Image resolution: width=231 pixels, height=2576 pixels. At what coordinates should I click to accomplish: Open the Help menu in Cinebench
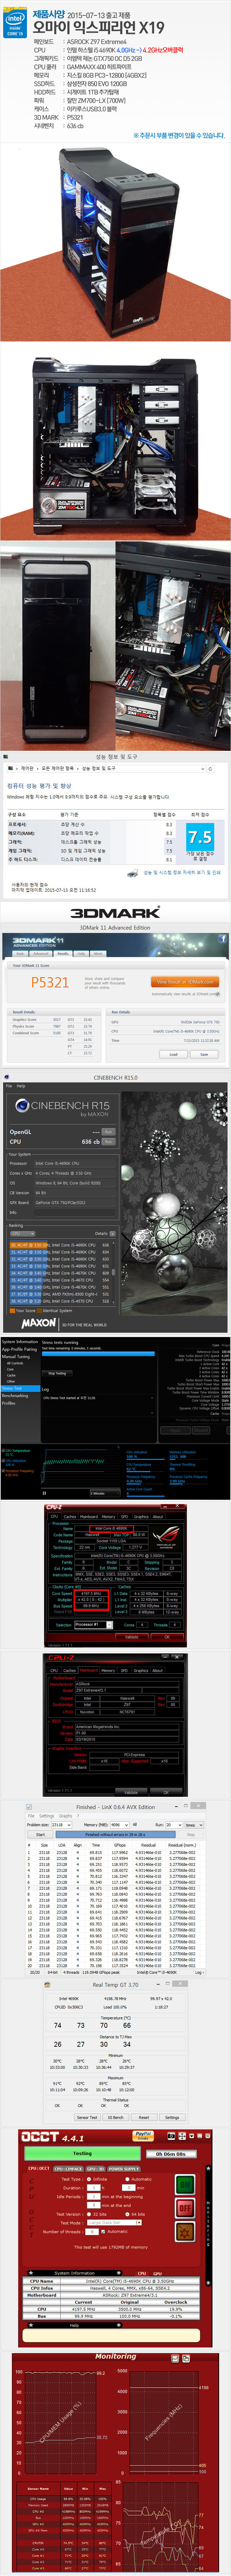21,1086
